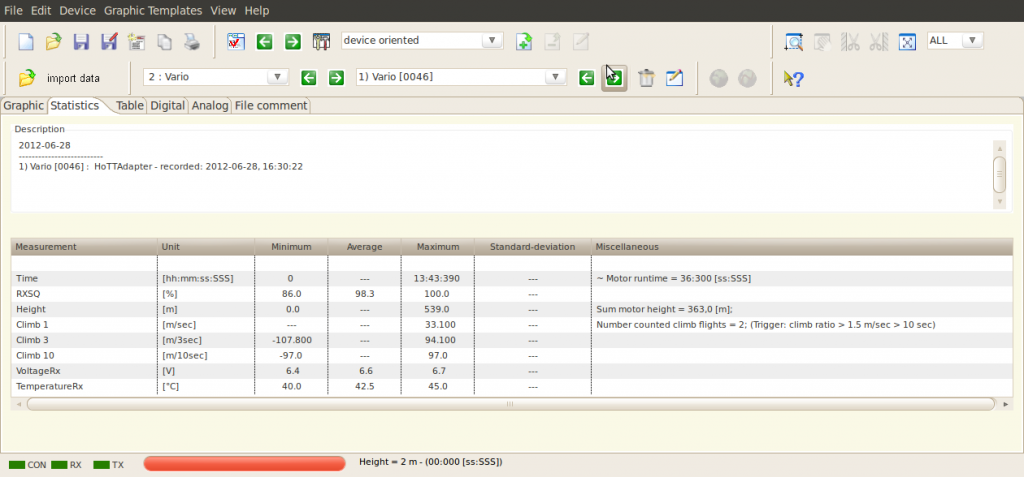
Task: Switch to the Digital tab
Action: [x=167, y=105]
